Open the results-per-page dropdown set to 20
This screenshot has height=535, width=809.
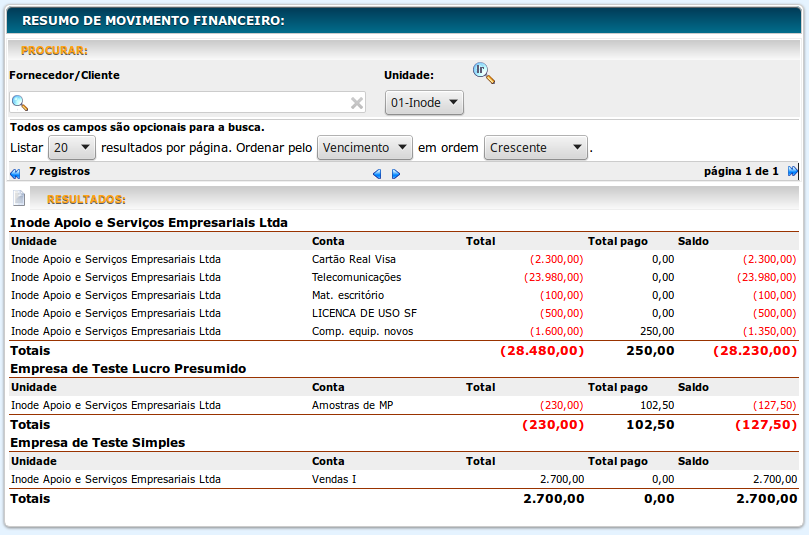click(x=72, y=148)
